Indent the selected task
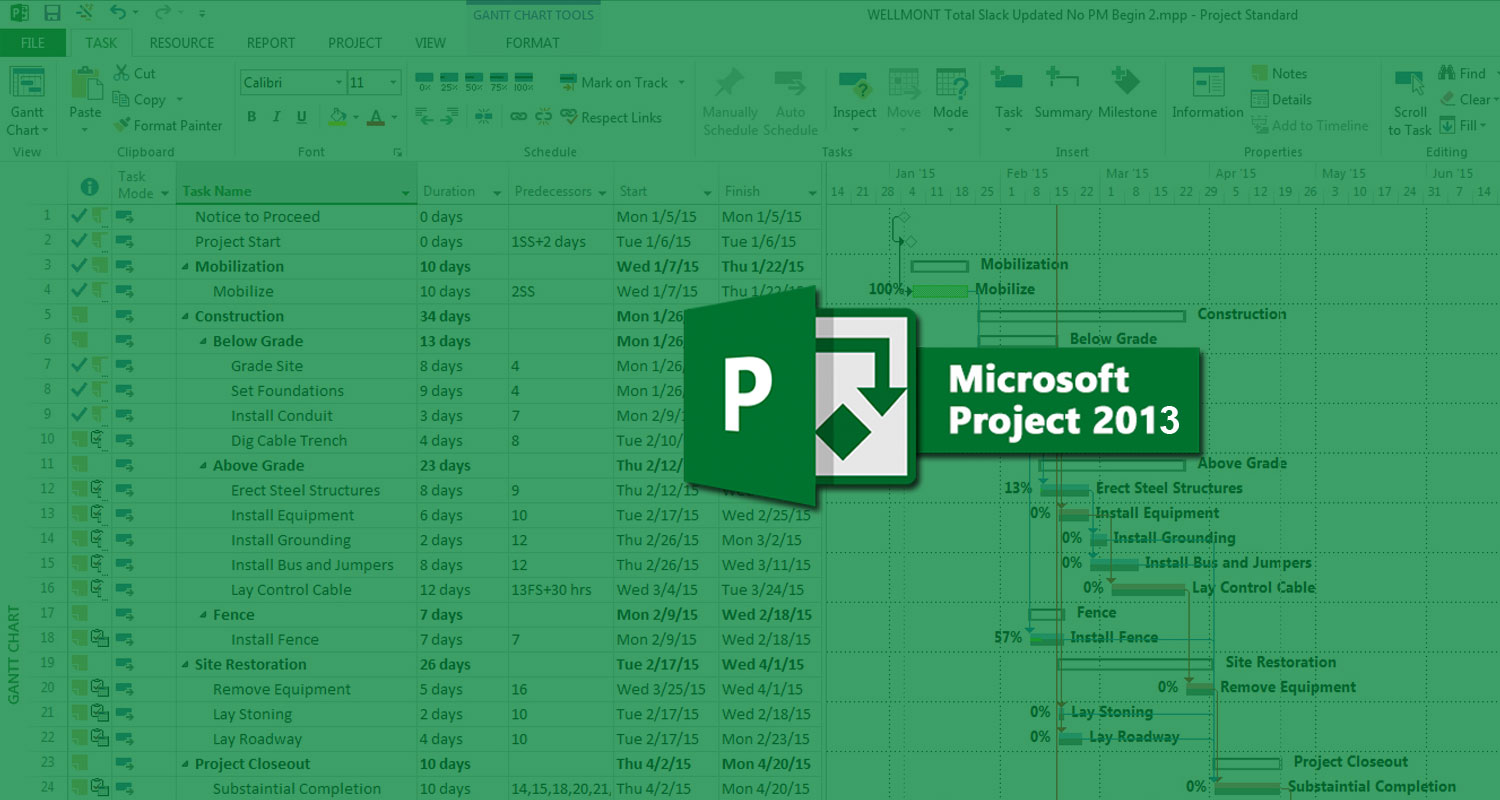The height and width of the screenshot is (800, 1500). [449, 117]
